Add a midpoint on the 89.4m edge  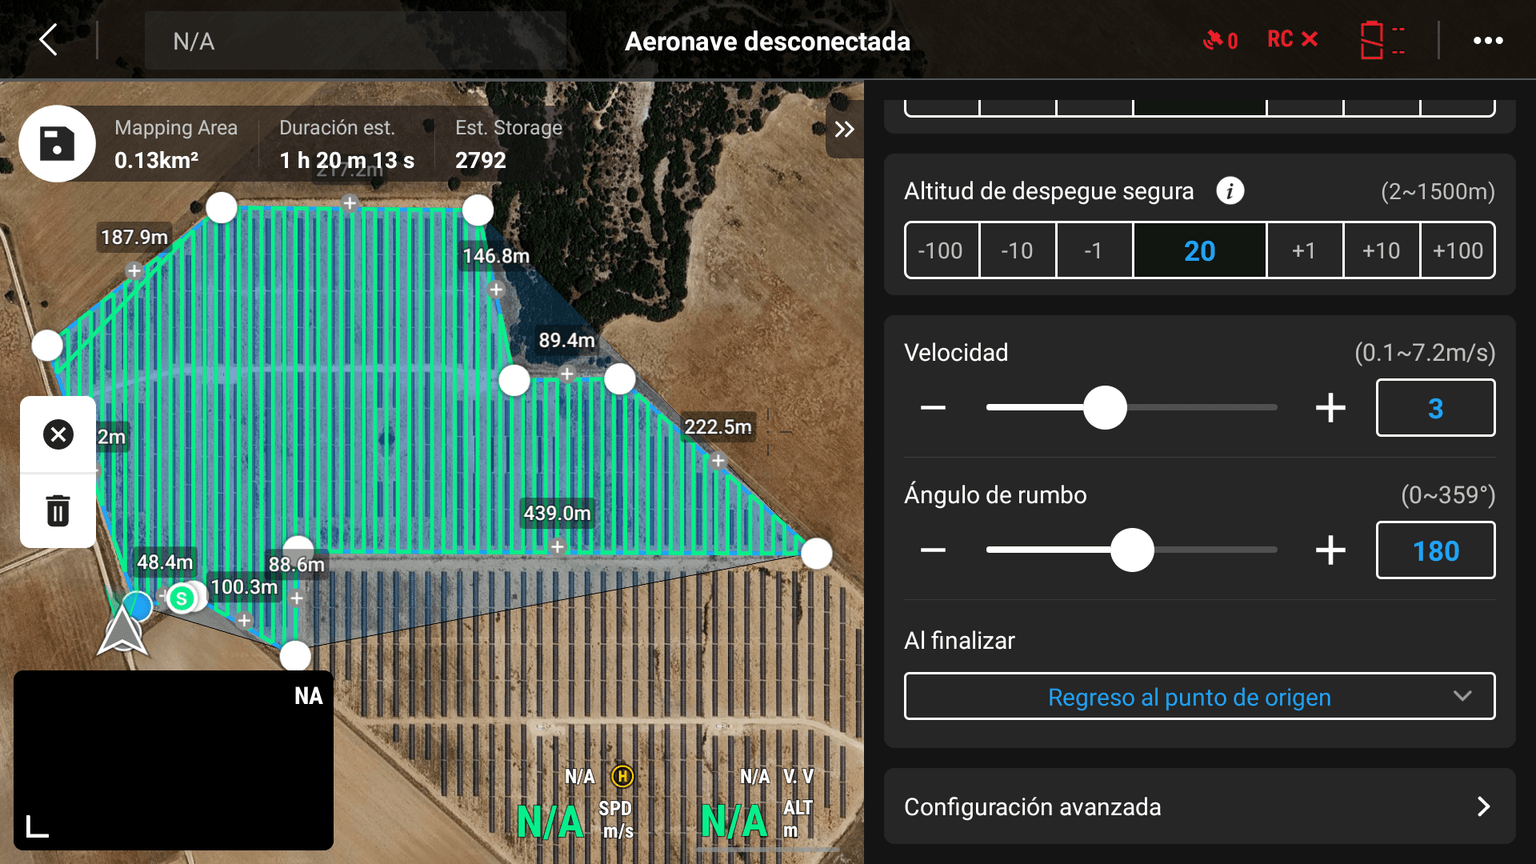(567, 374)
